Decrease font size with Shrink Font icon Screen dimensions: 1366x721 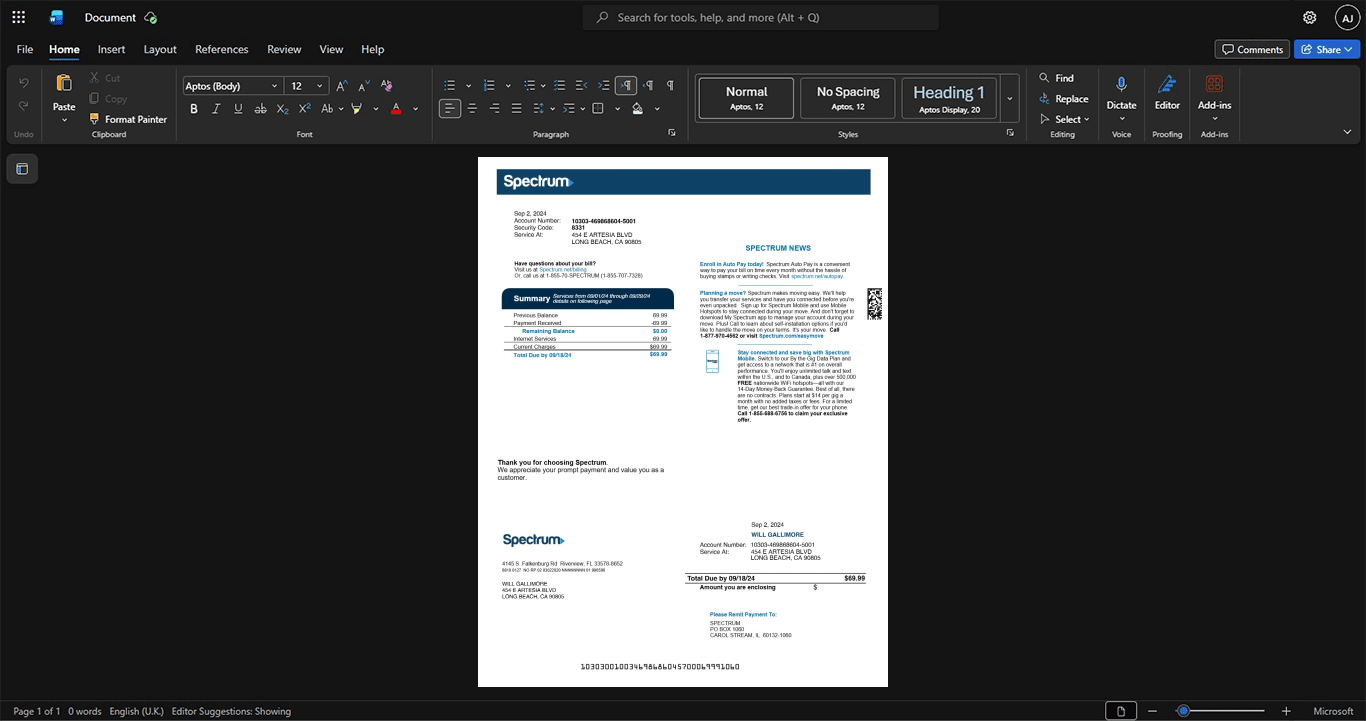364,86
